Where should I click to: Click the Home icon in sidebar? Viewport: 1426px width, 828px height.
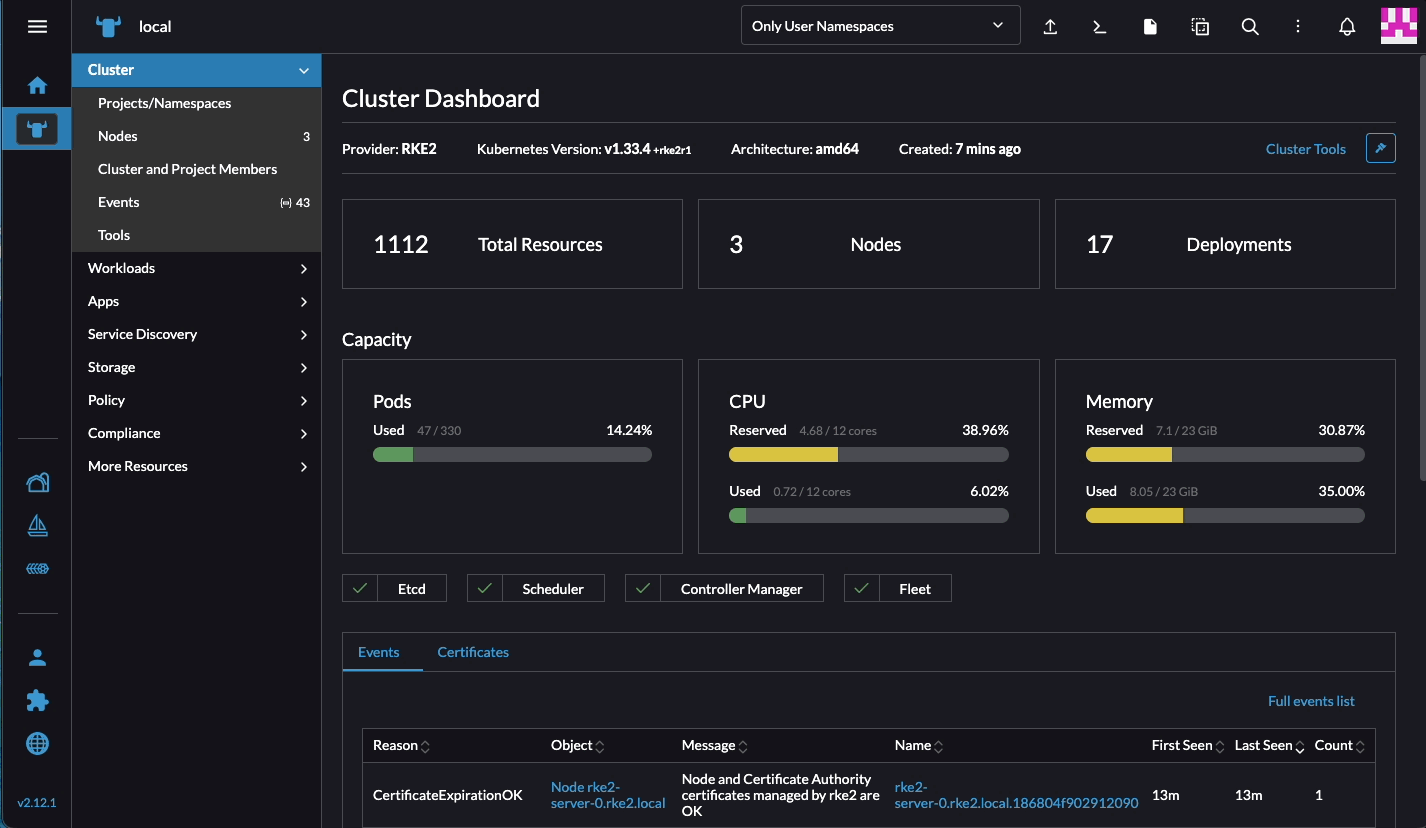click(x=37, y=86)
